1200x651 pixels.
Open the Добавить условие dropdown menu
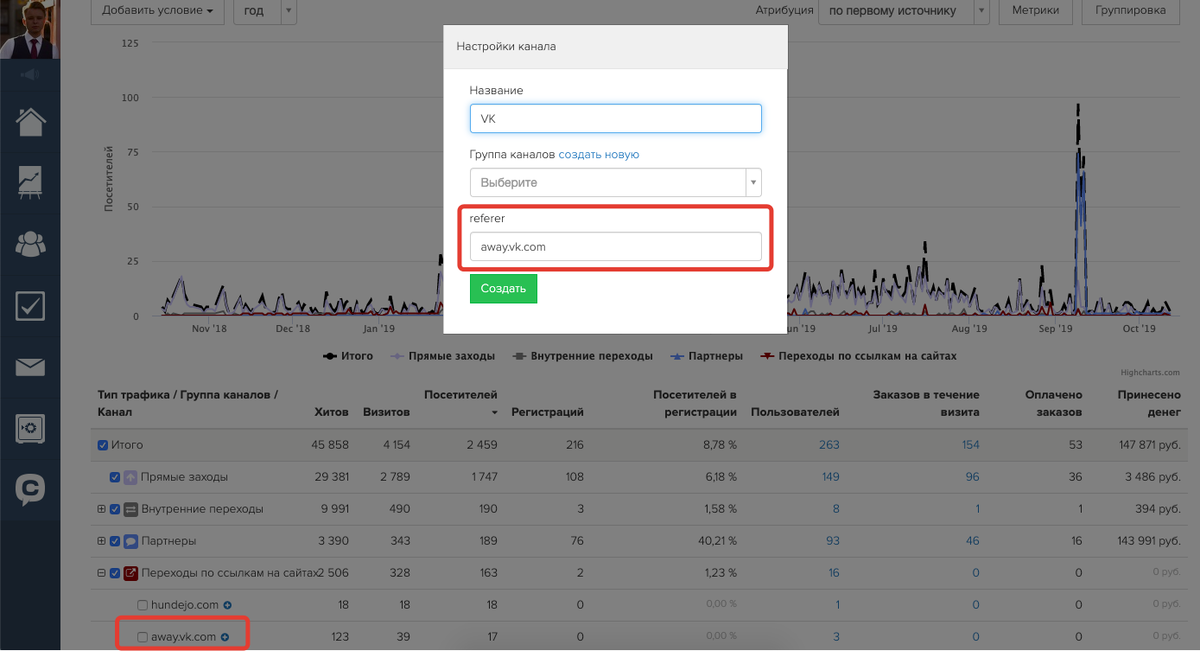point(158,11)
